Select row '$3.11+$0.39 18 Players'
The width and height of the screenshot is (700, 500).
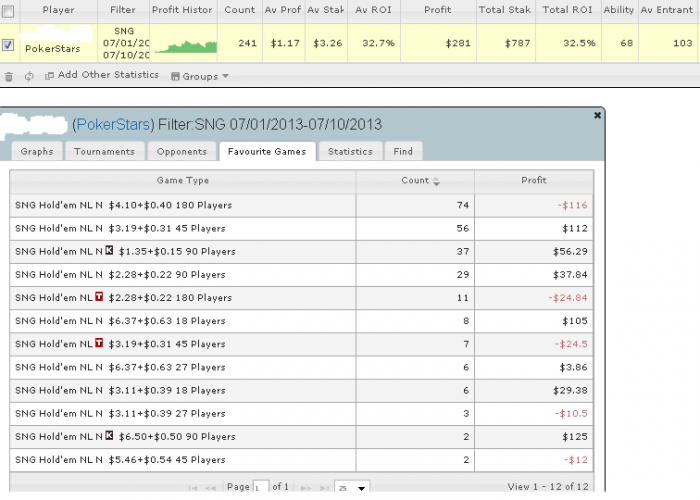coord(301,391)
